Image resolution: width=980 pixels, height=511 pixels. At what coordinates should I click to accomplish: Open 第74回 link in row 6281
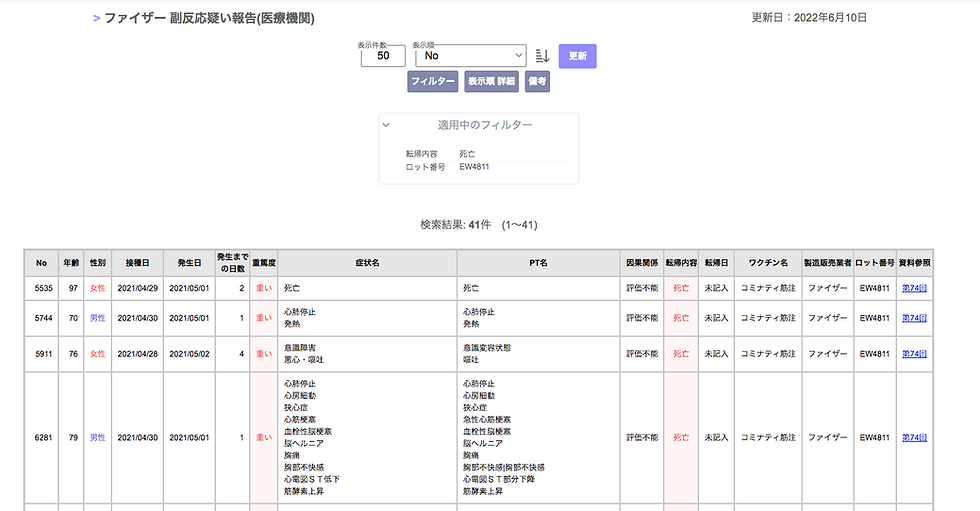tap(914, 437)
